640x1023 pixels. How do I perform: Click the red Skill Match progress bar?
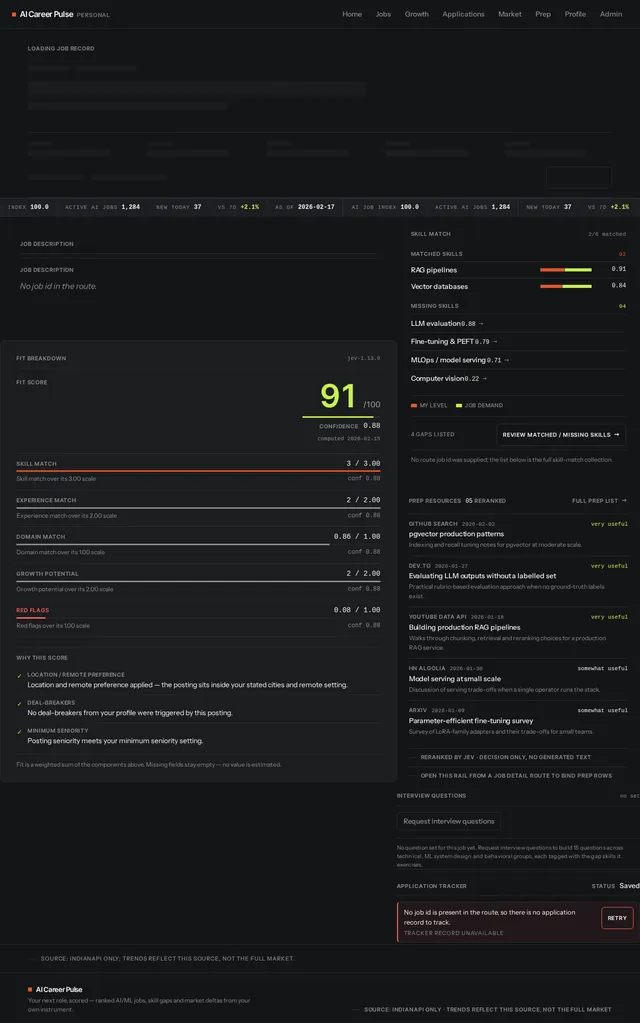click(198, 470)
